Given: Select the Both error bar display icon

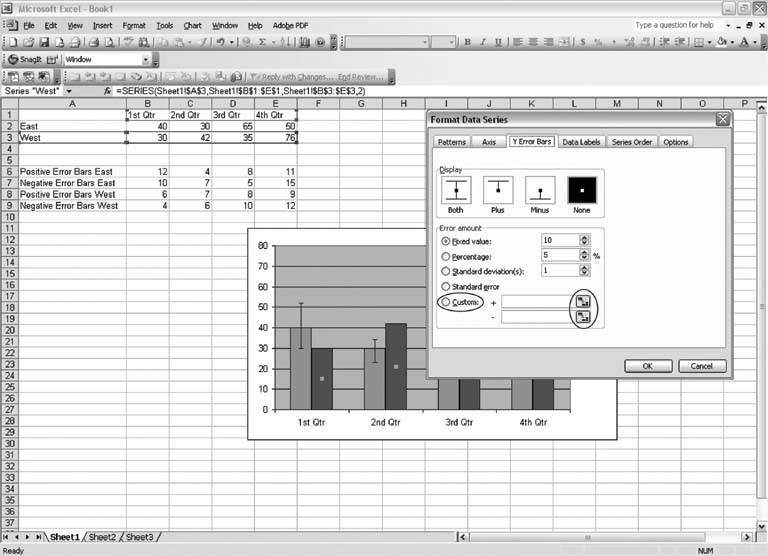Looking at the screenshot, I should coord(456,190).
